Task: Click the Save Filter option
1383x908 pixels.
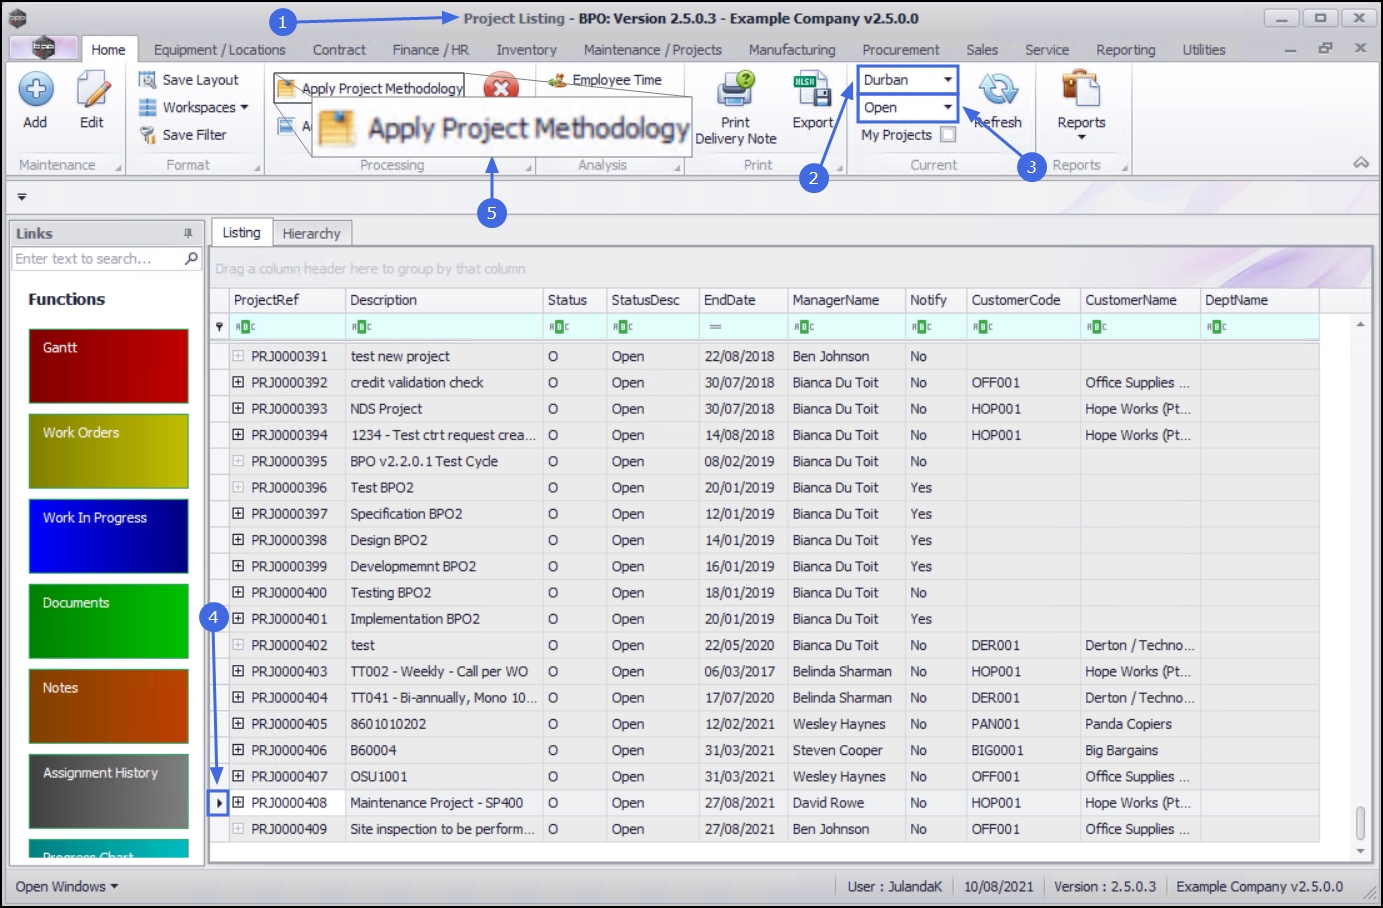Action: tap(194, 135)
